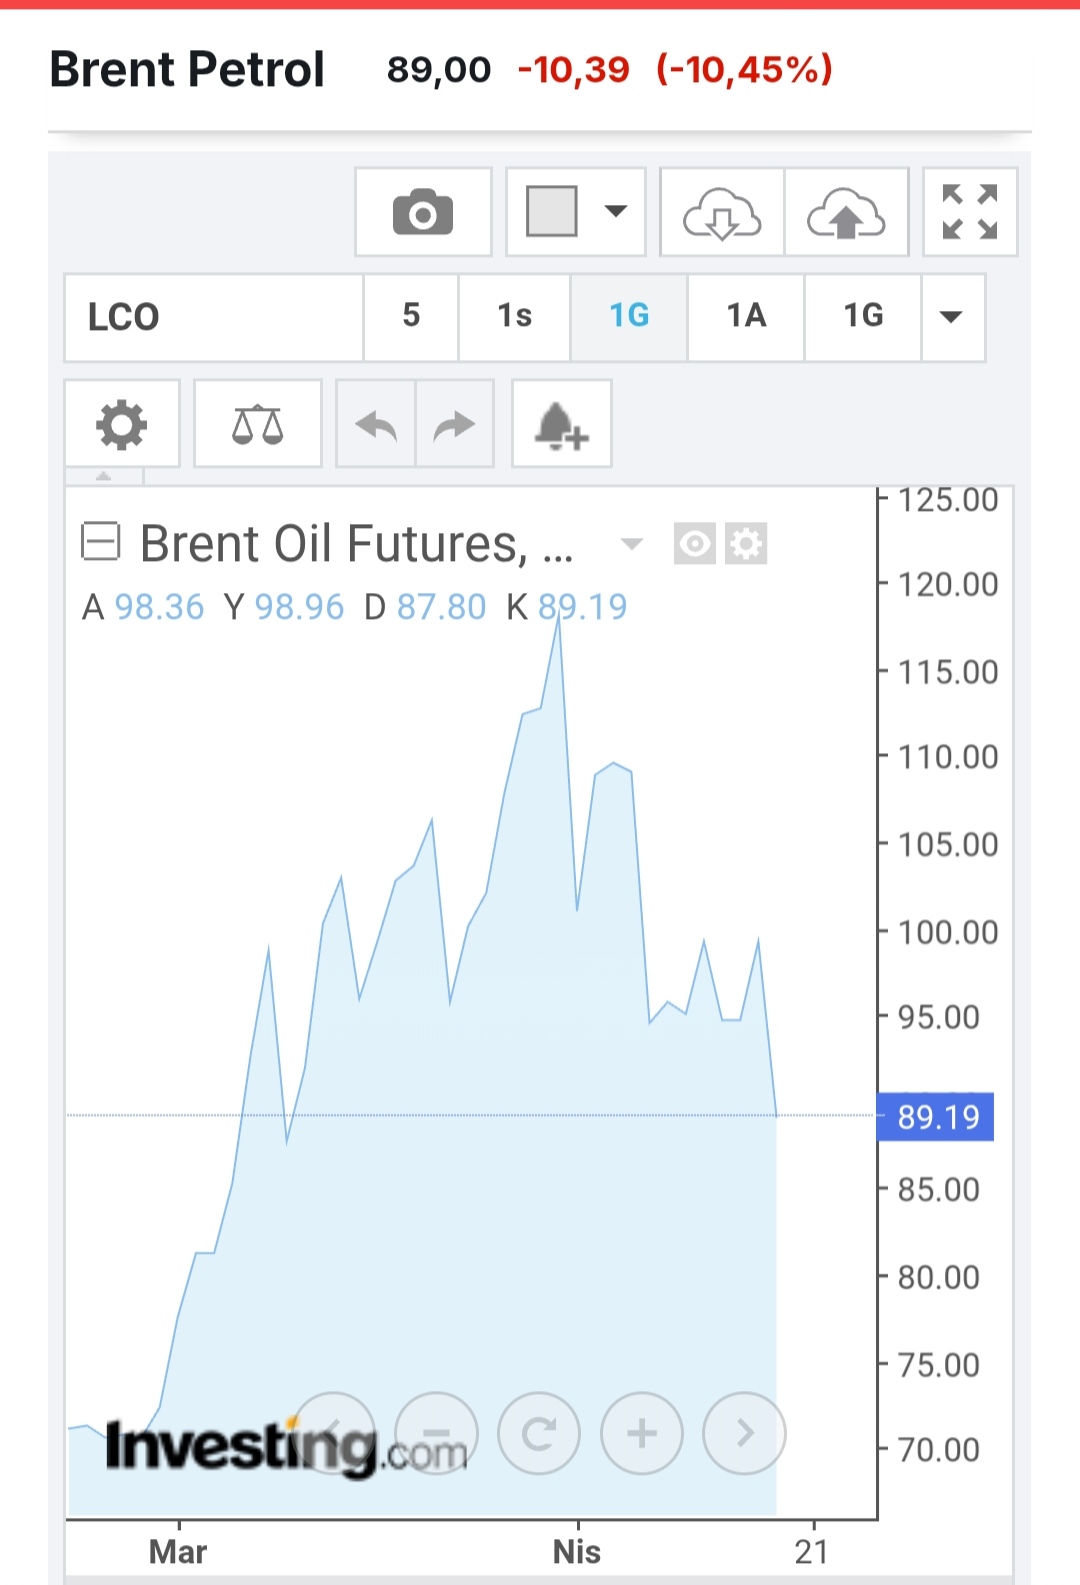
Task: Collapse the Brent Oil Futures legend box
Action: [100, 543]
